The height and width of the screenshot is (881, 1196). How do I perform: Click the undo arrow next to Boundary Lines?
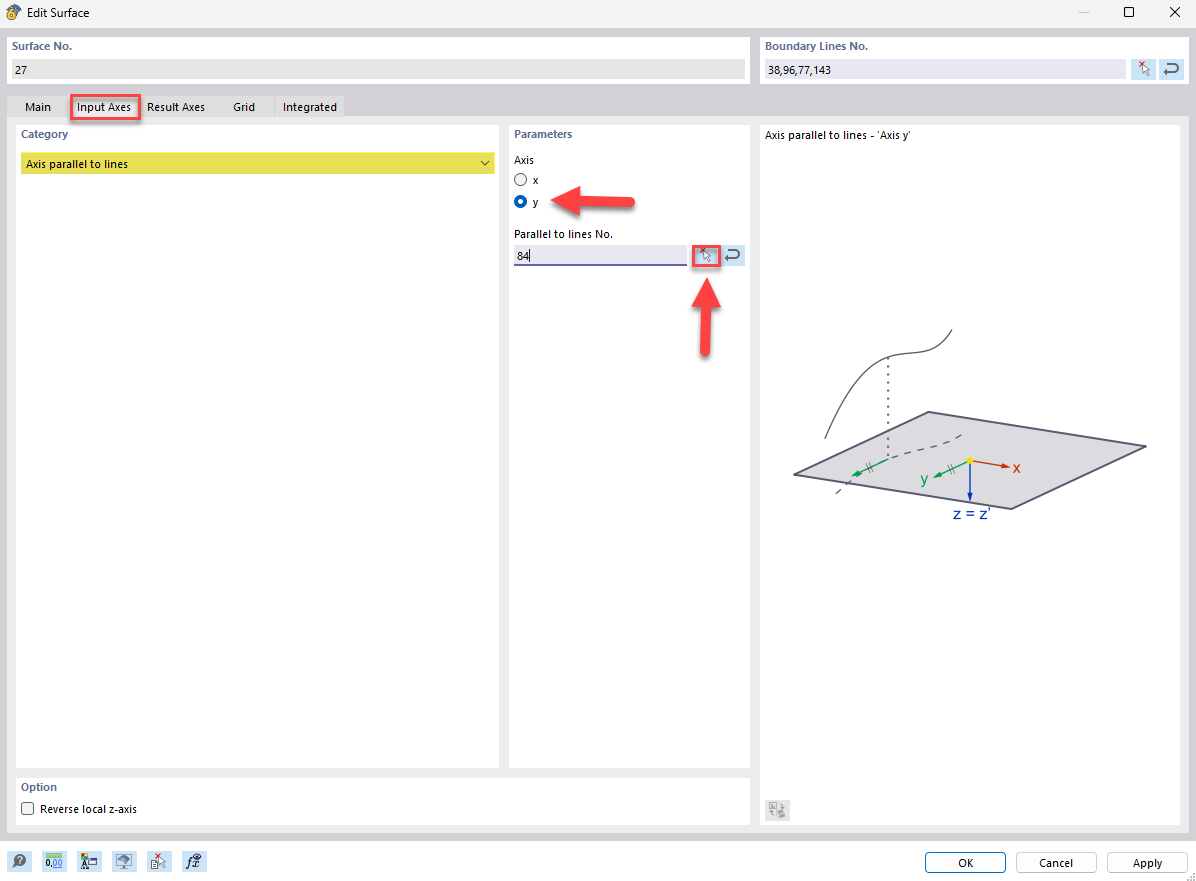tap(1170, 68)
